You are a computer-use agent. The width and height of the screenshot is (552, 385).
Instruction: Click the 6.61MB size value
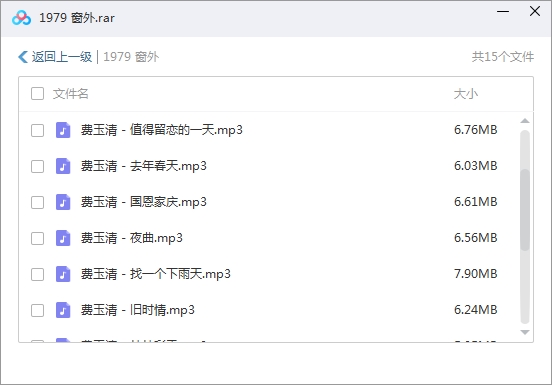[x=476, y=202]
